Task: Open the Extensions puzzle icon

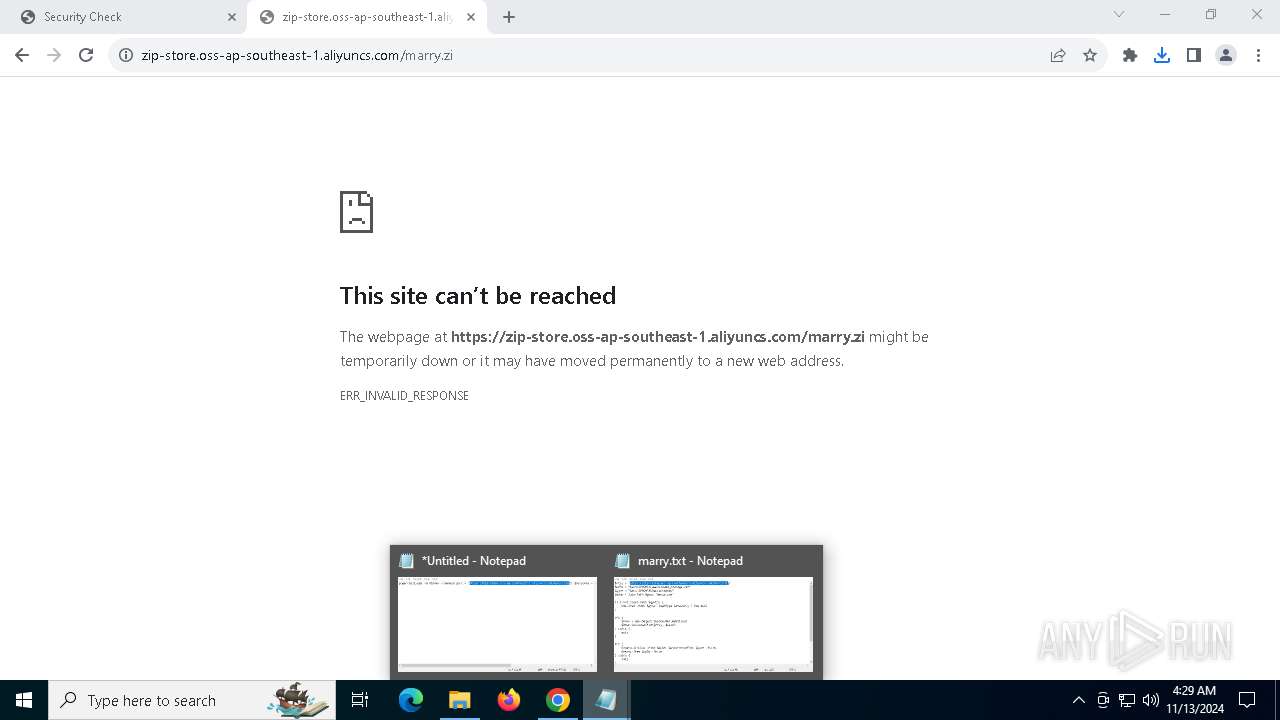Action: click(x=1130, y=55)
